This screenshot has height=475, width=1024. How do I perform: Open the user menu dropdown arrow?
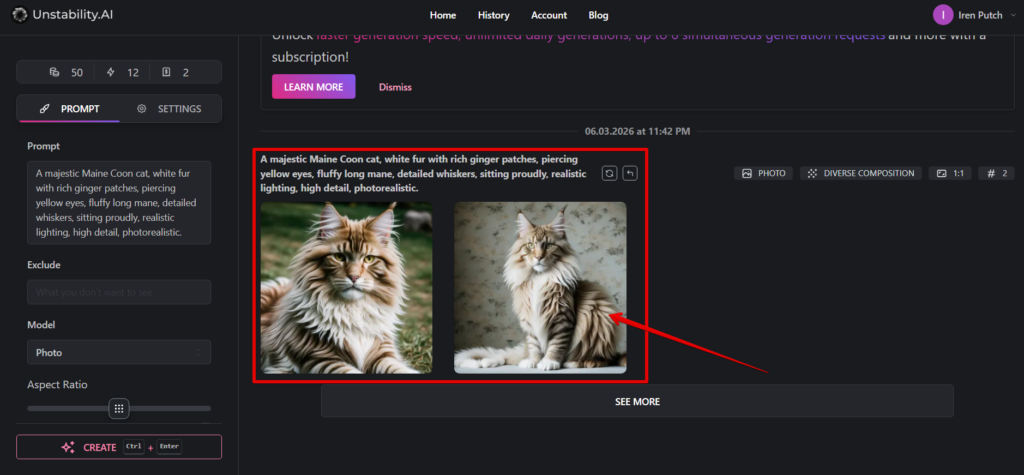tap(1013, 15)
